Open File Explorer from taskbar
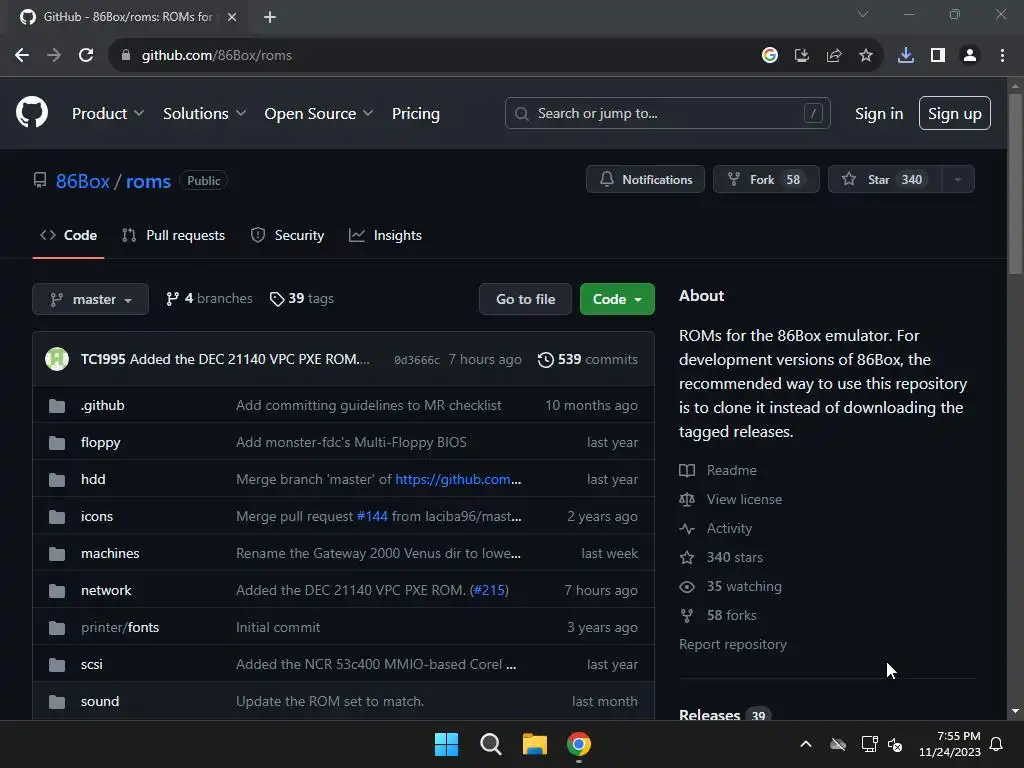The width and height of the screenshot is (1024, 768). [x=535, y=744]
